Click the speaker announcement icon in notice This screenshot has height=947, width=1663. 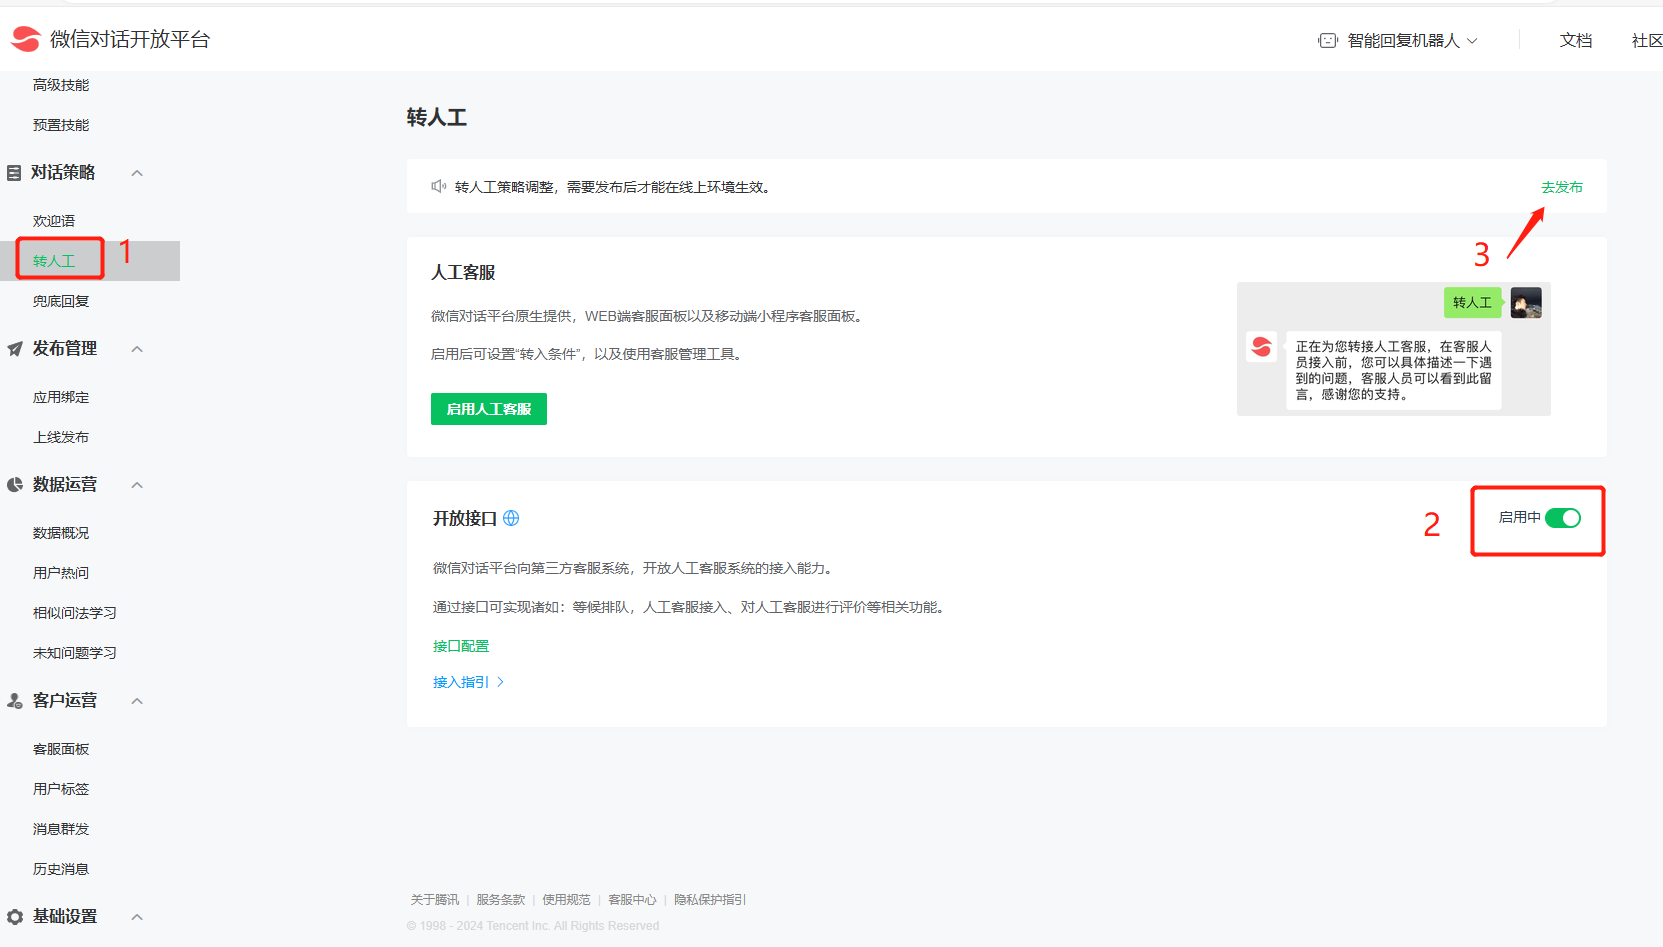point(438,187)
